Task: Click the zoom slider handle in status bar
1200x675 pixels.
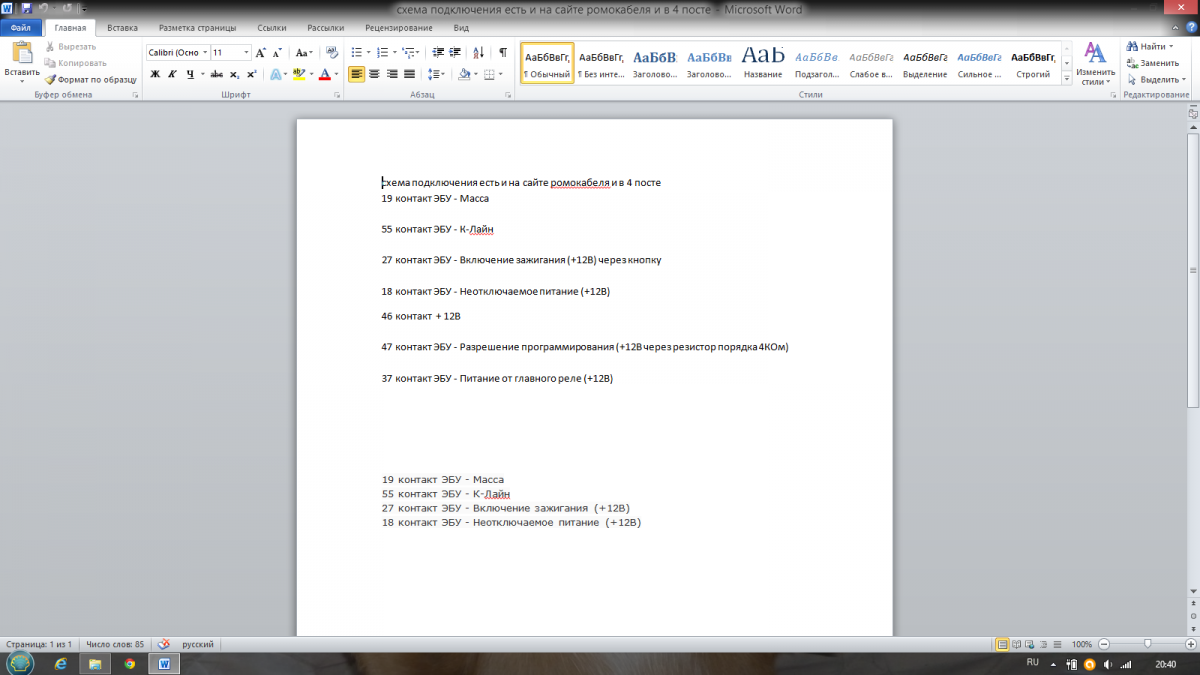Action: tap(1147, 644)
